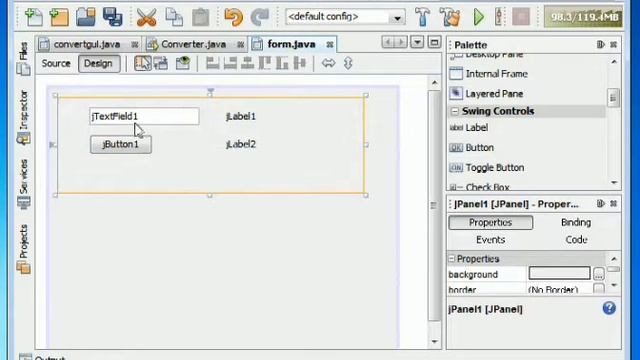Click the New Project icon
Viewport: 640px width, 360px height.
coord(59,17)
